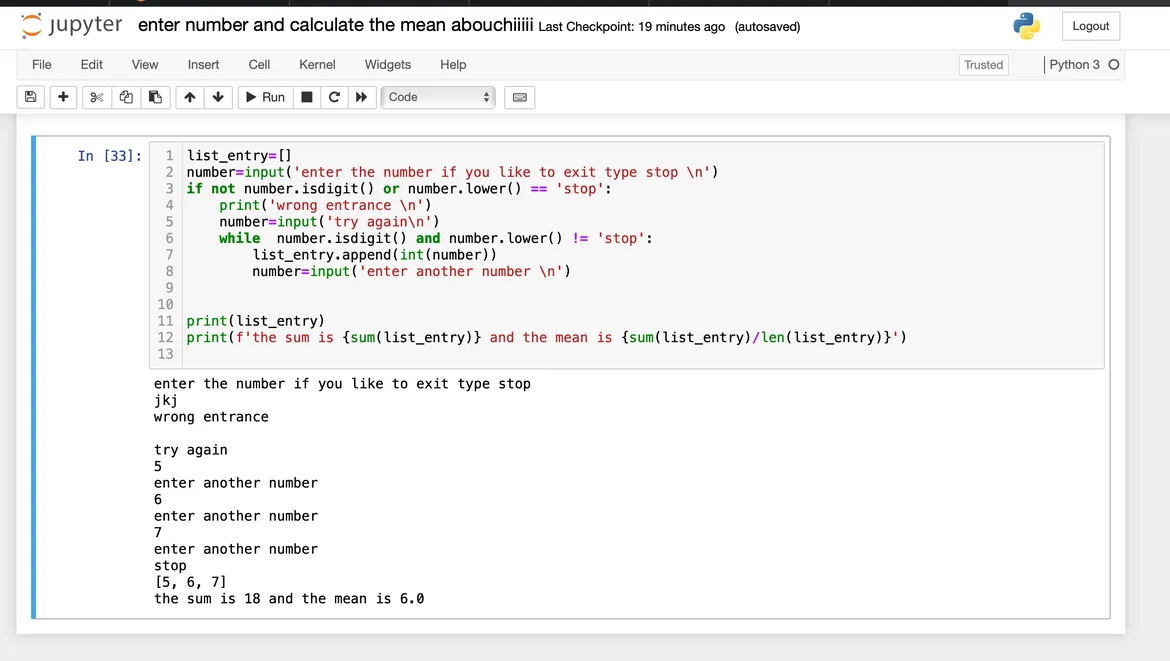Screen dimensions: 1170x661
Task: Rename notebook by clicking its title
Action: coord(335,26)
